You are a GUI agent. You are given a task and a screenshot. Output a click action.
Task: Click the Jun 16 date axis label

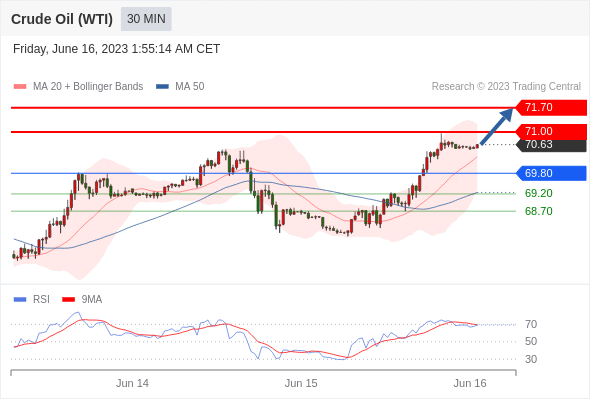[x=470, y=383]
